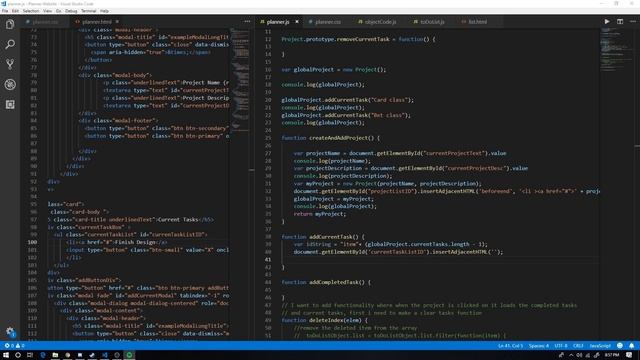
Task: Open More Actions for the left editor group
Action: [x=247, y=22]
